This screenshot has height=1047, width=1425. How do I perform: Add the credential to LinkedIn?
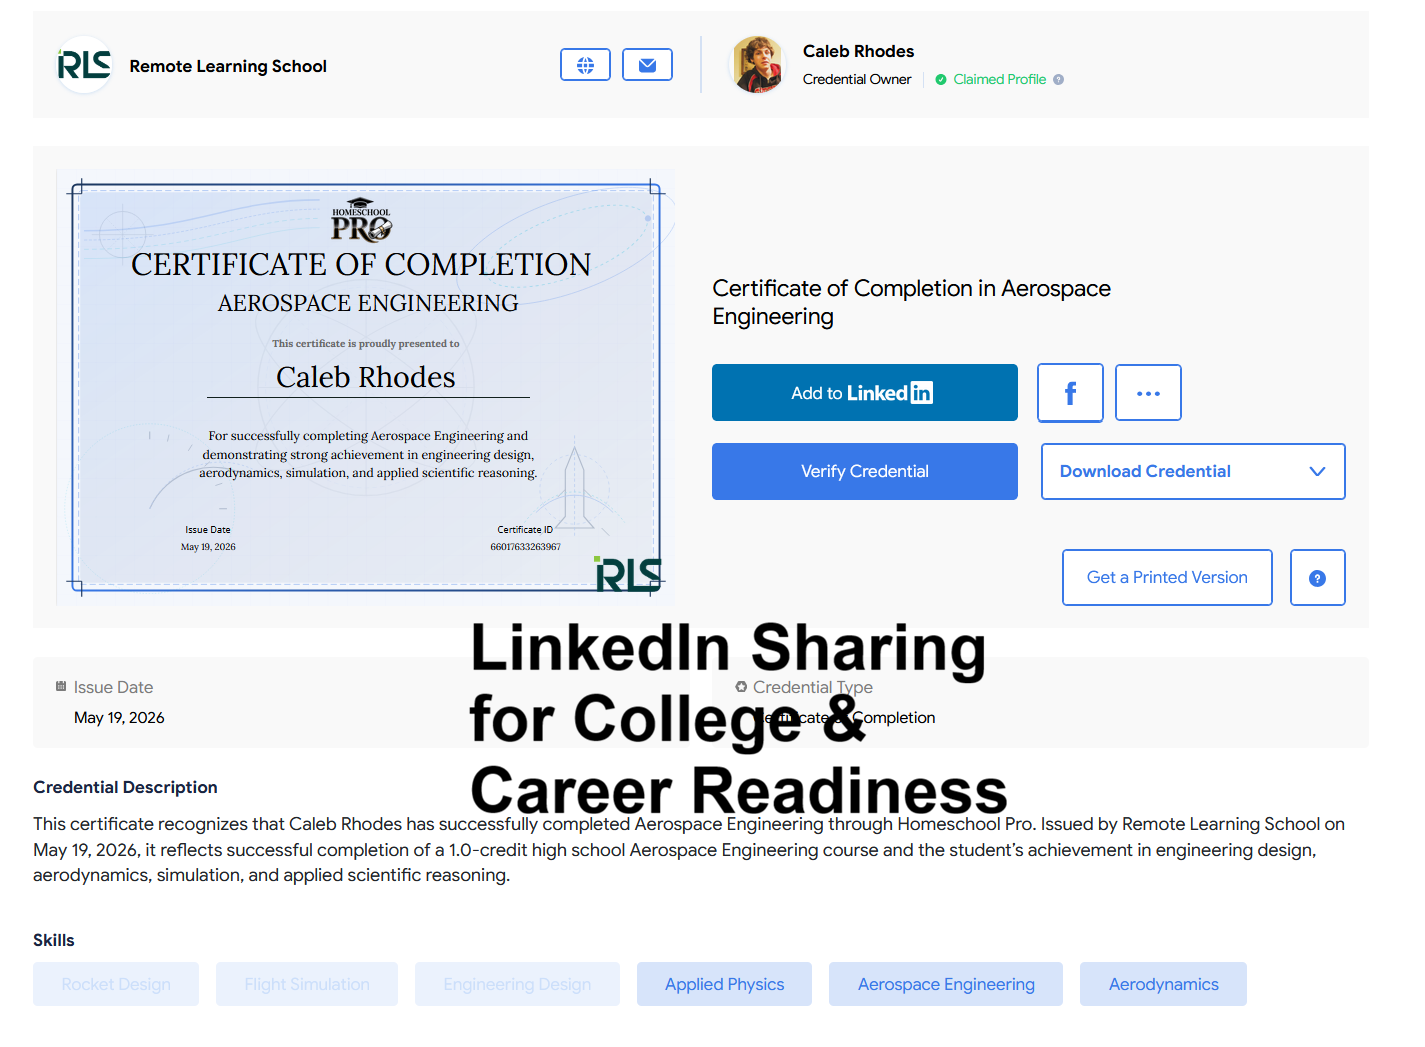point(865,393)
